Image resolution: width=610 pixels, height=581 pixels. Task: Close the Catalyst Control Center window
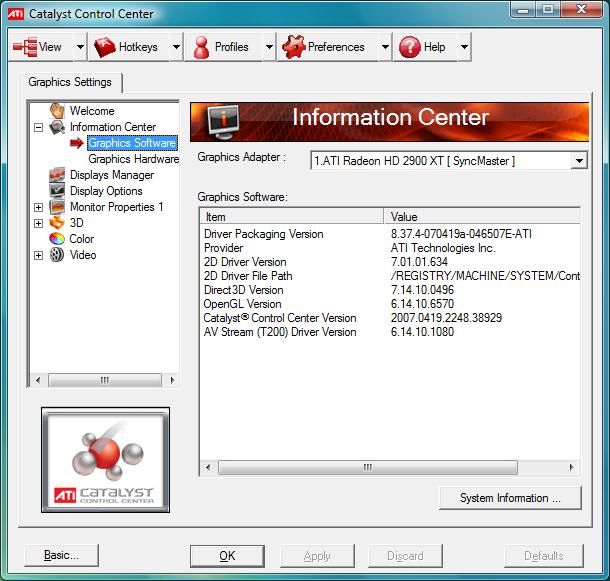(581, 9)
